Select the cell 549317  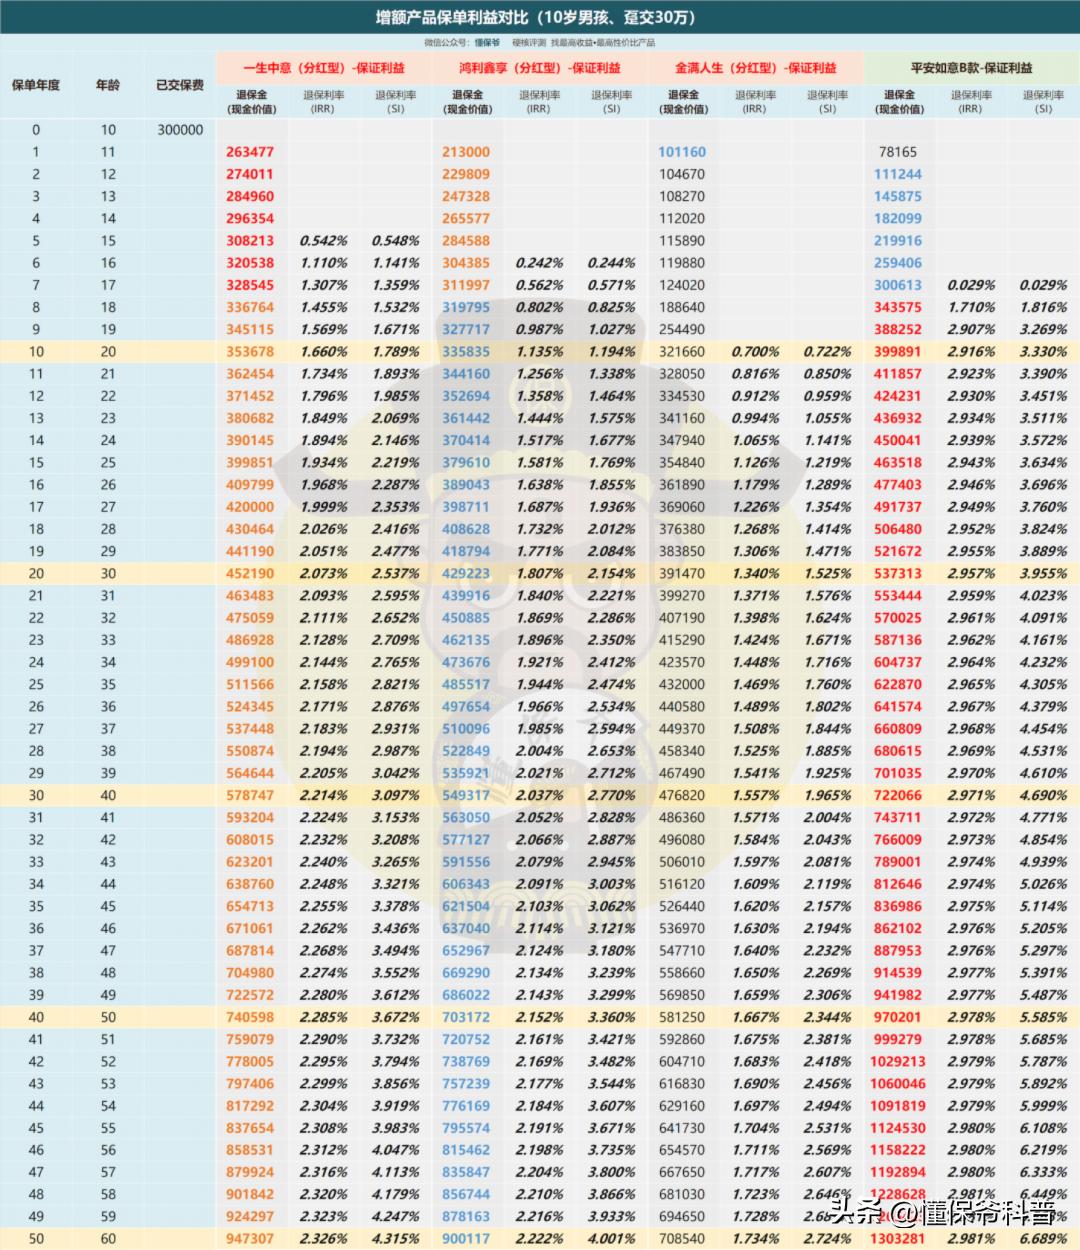click(x=466, y=795)
